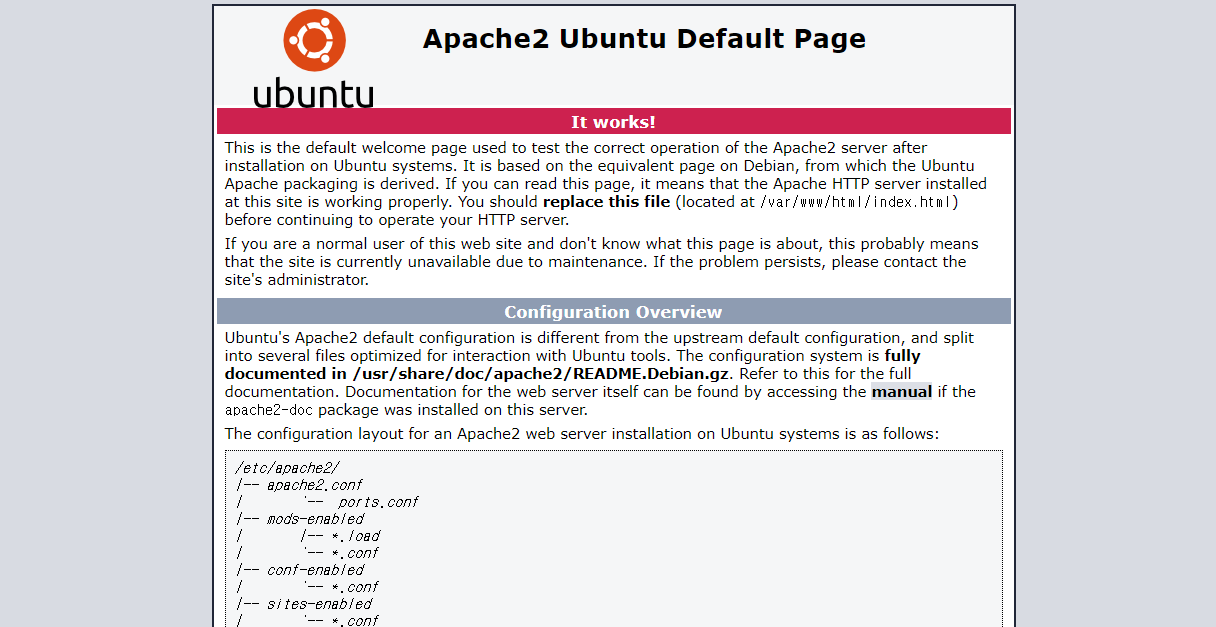
Task: Click the bold 'replace this file' text
Action: pos(607,202)
